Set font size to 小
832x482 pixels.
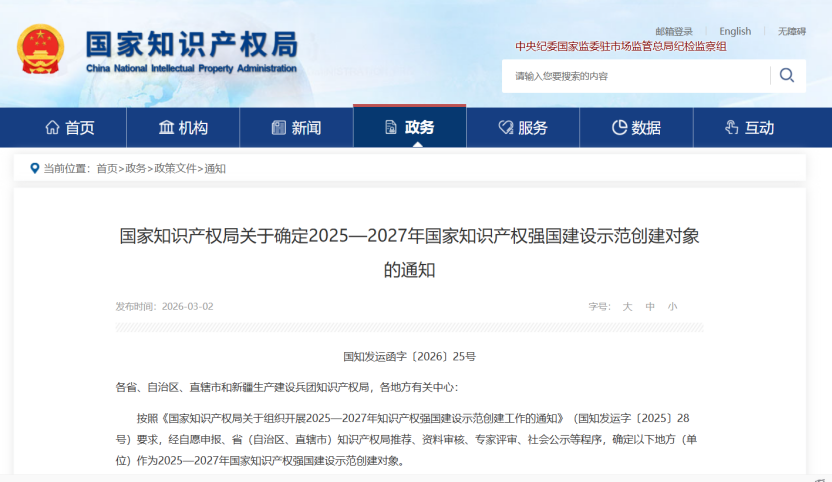coord(673,307)
